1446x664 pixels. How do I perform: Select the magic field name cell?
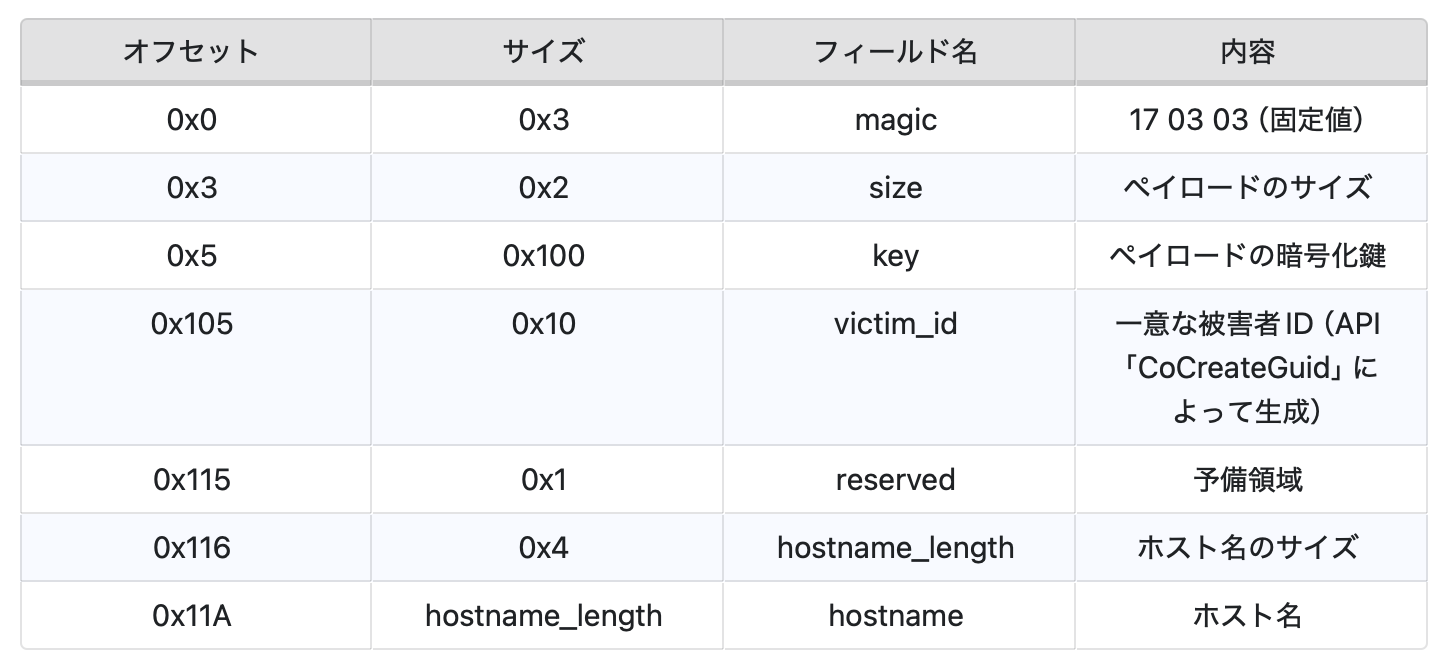tap(895, 120)
